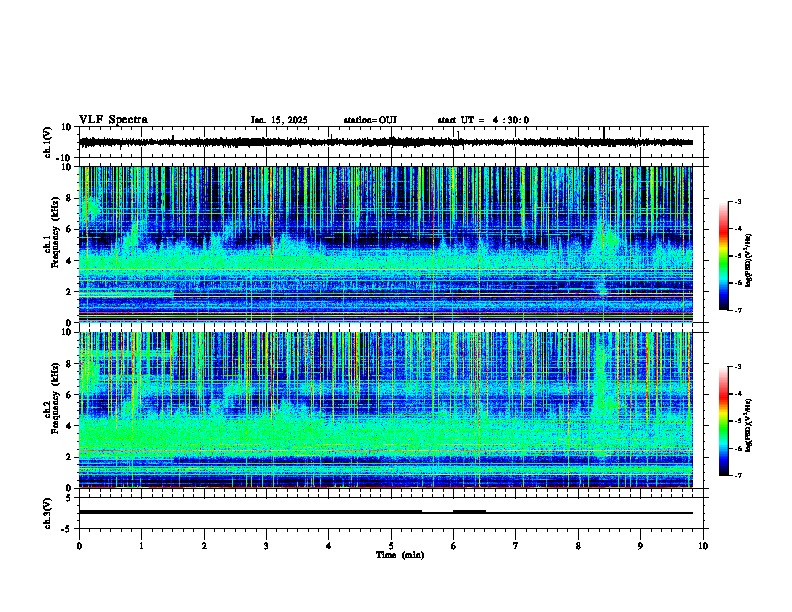Click inside the ch.1 voltage waveform trace

point(385,142)
